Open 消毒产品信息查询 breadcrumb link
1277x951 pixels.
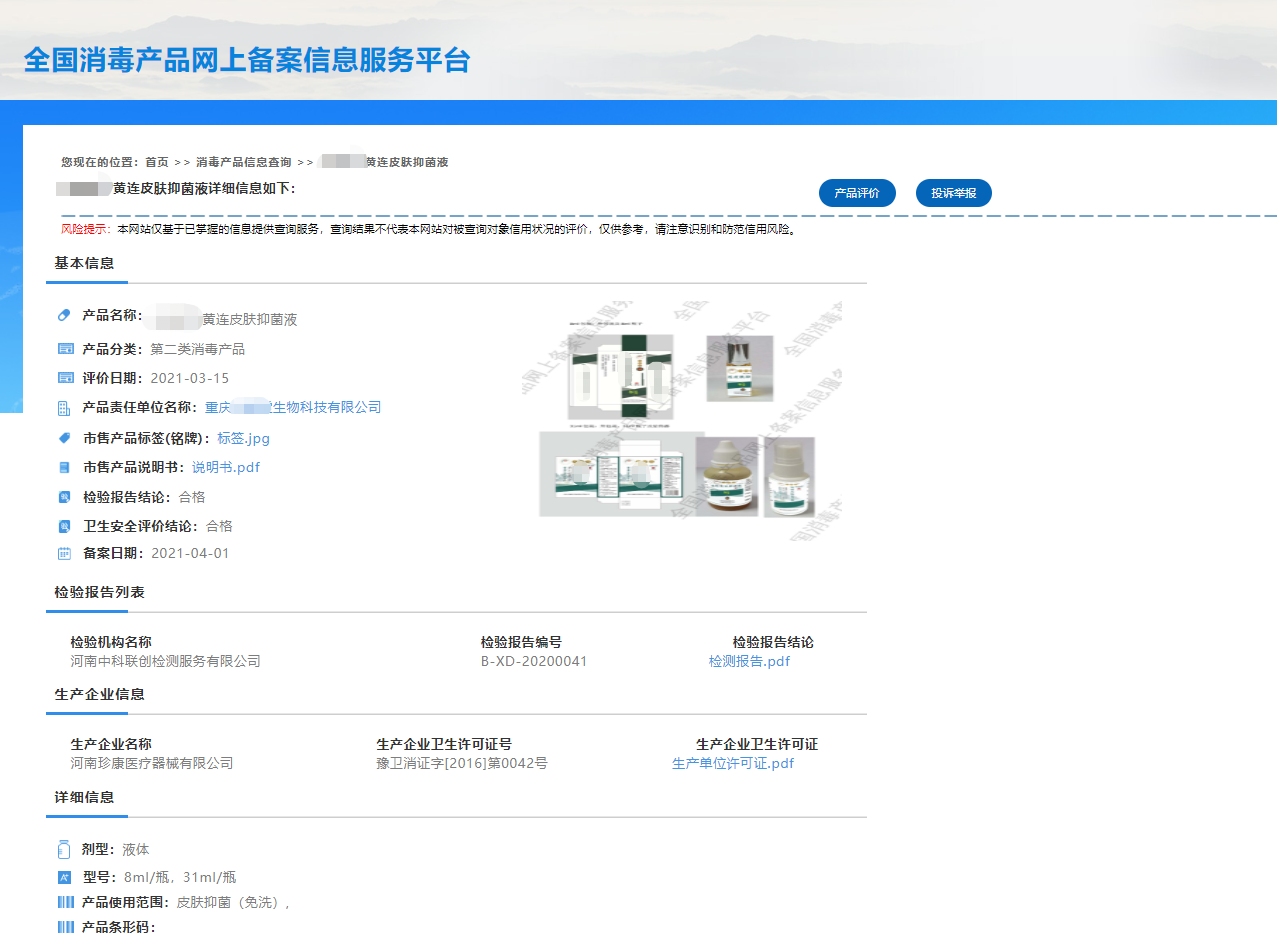pyautogui.click(x=244, y=162)
